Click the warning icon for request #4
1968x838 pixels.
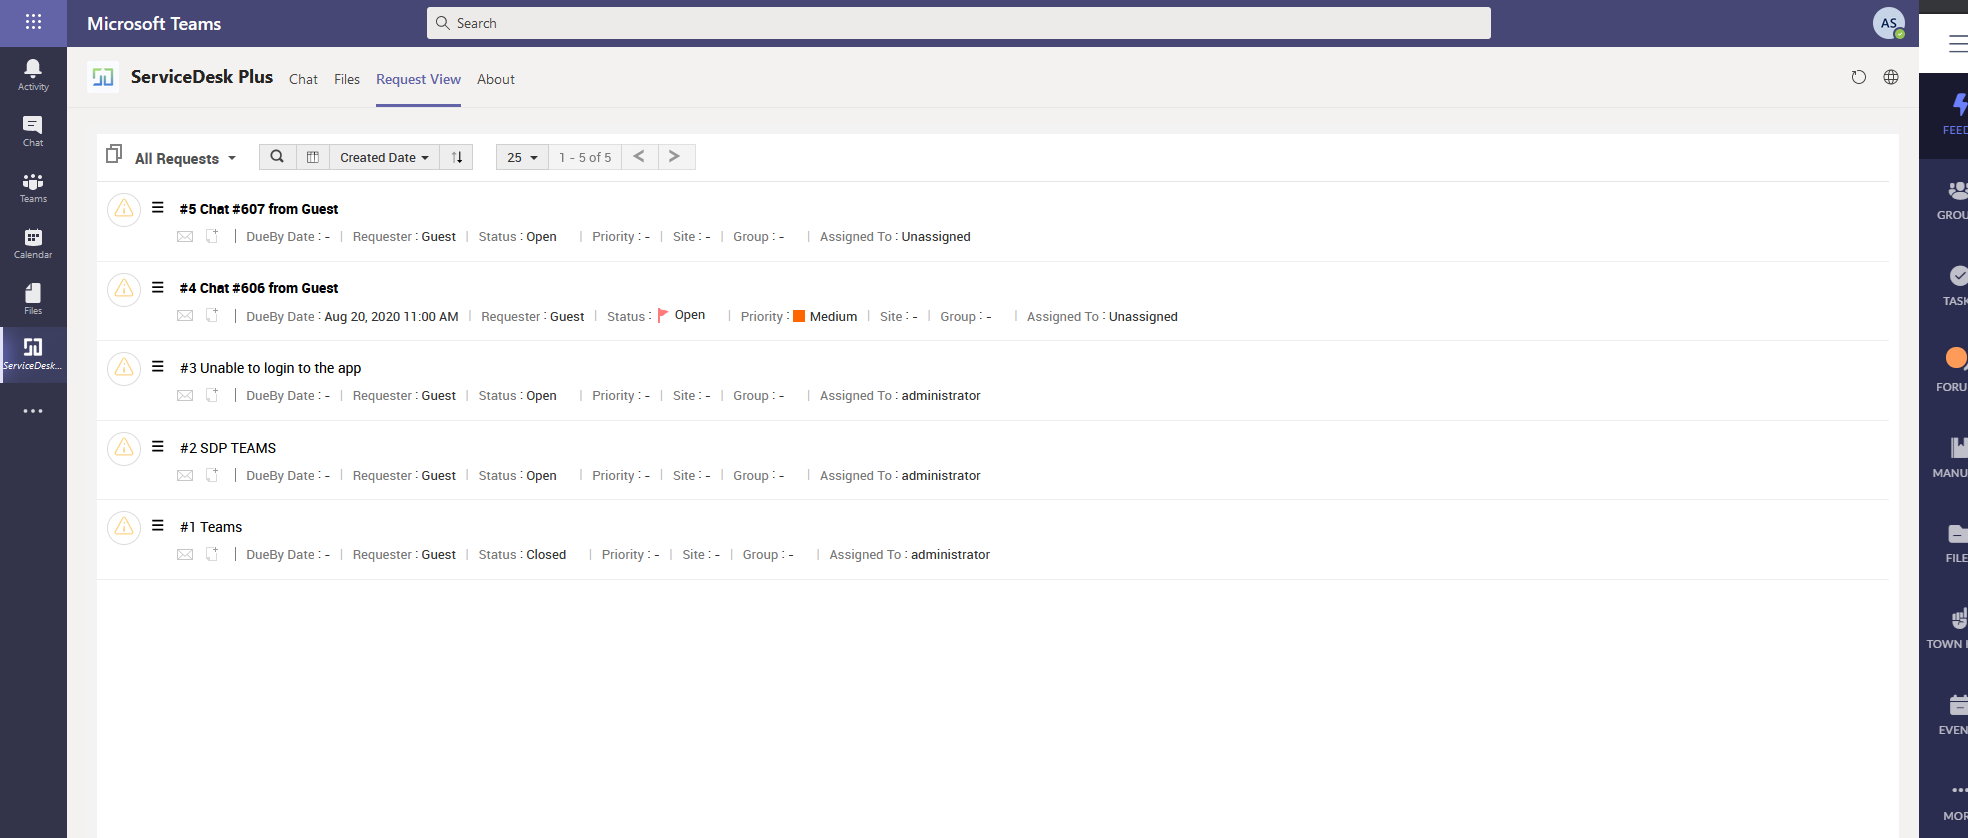pyautogui.click(x=124, y=289)
